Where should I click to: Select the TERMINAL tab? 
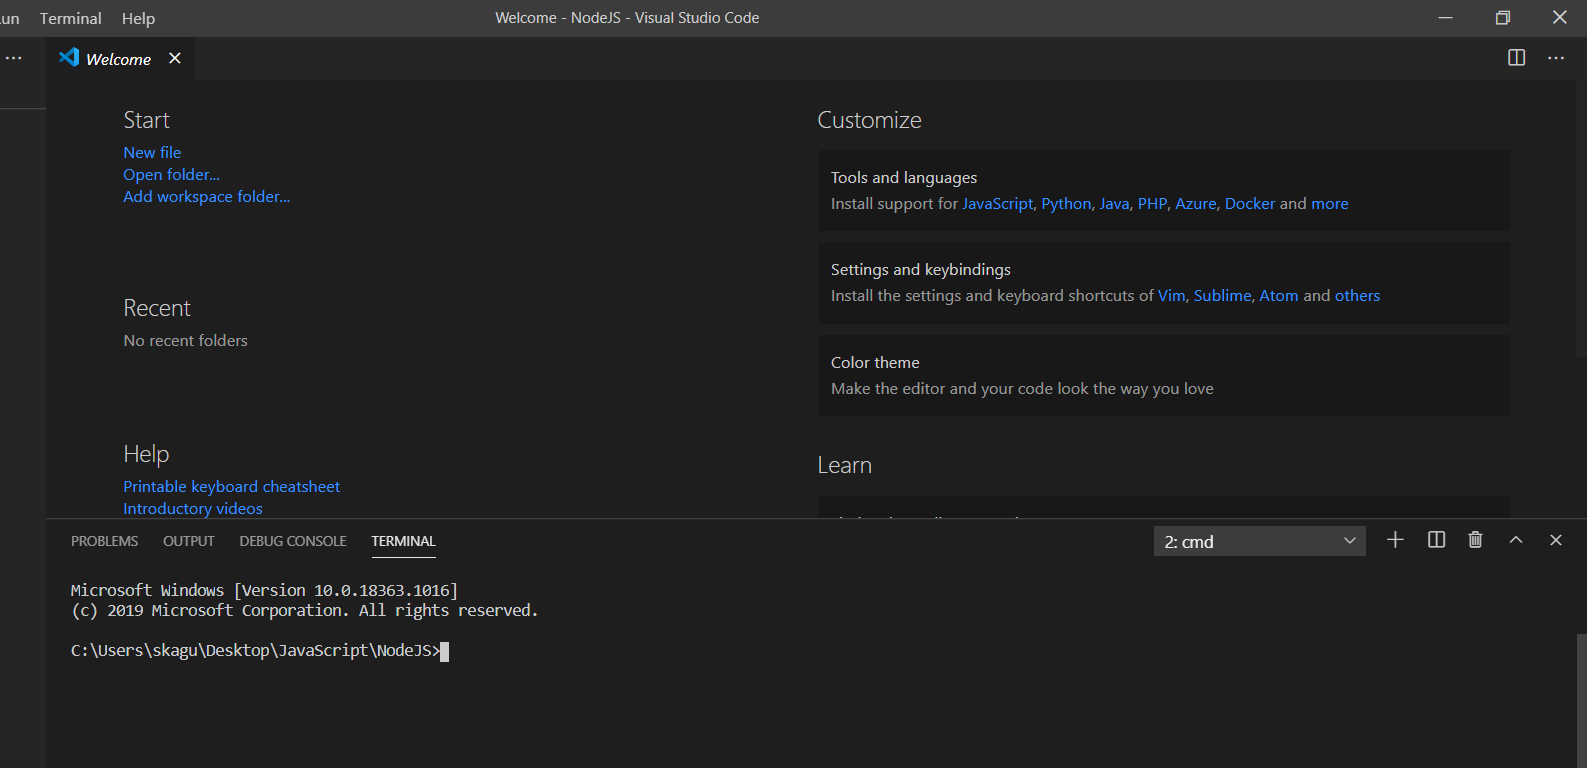point(403,541)
